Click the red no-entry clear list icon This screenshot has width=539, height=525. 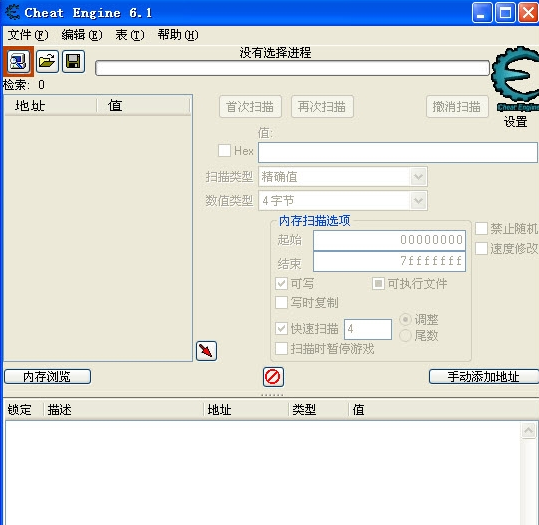point(273,376)
